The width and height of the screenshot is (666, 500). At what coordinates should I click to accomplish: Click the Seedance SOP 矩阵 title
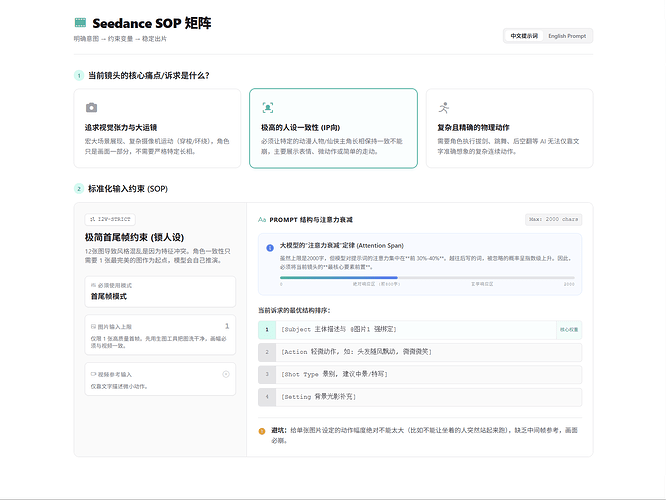pyautogui.click(x=152, y=23)
